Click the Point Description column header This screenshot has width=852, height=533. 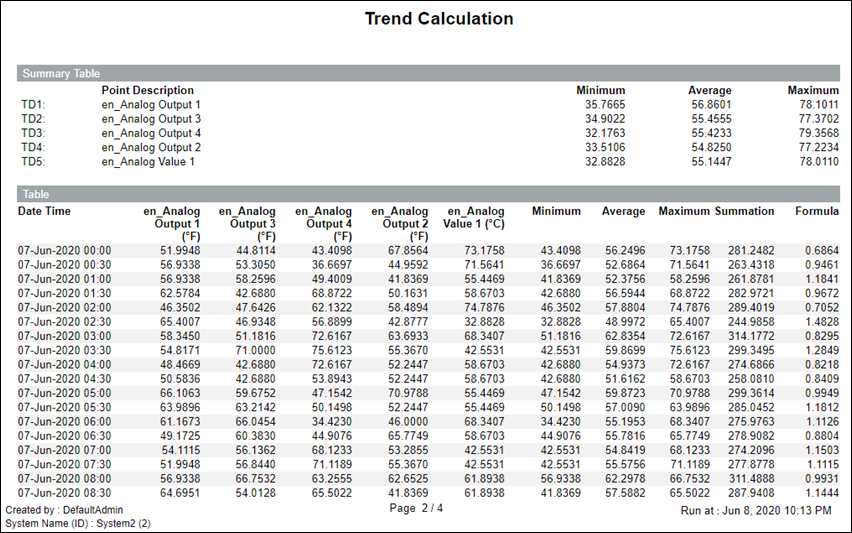click(x=148, y=90)
